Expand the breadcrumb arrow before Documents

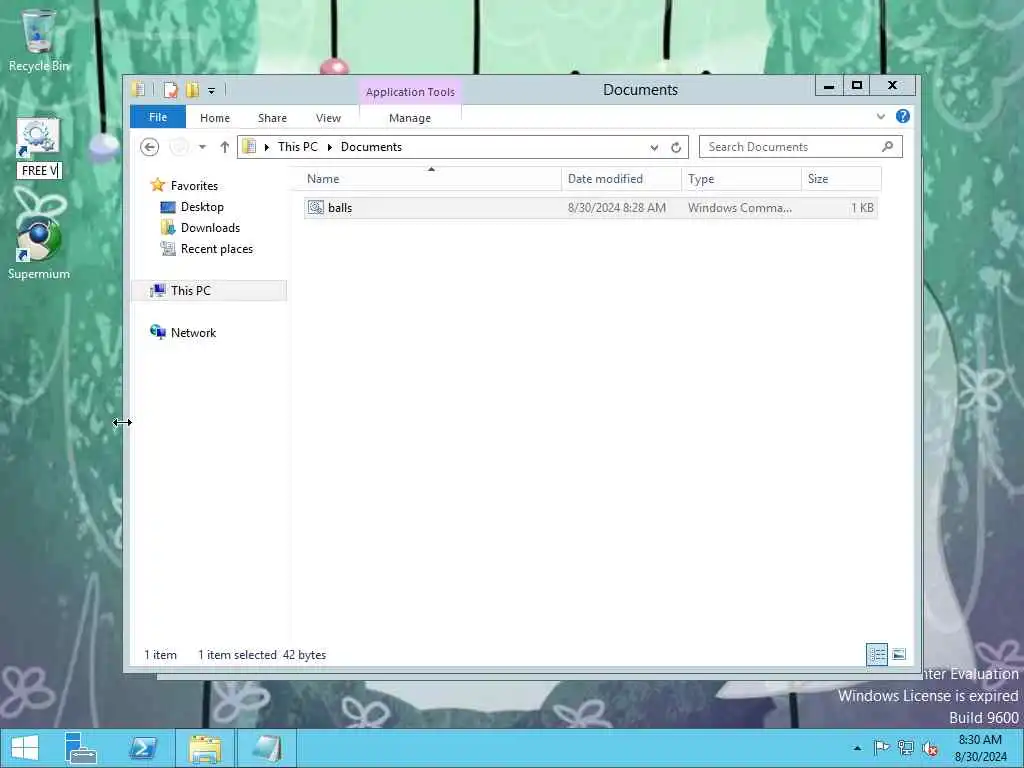pyautogui.click(x=330, y=147)
